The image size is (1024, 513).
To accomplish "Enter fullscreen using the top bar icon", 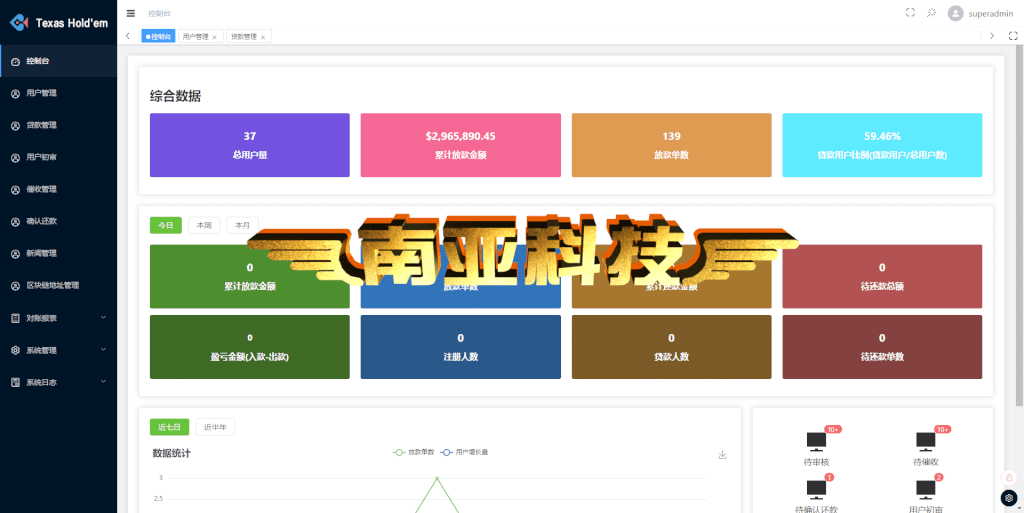I will pos(910,12).
